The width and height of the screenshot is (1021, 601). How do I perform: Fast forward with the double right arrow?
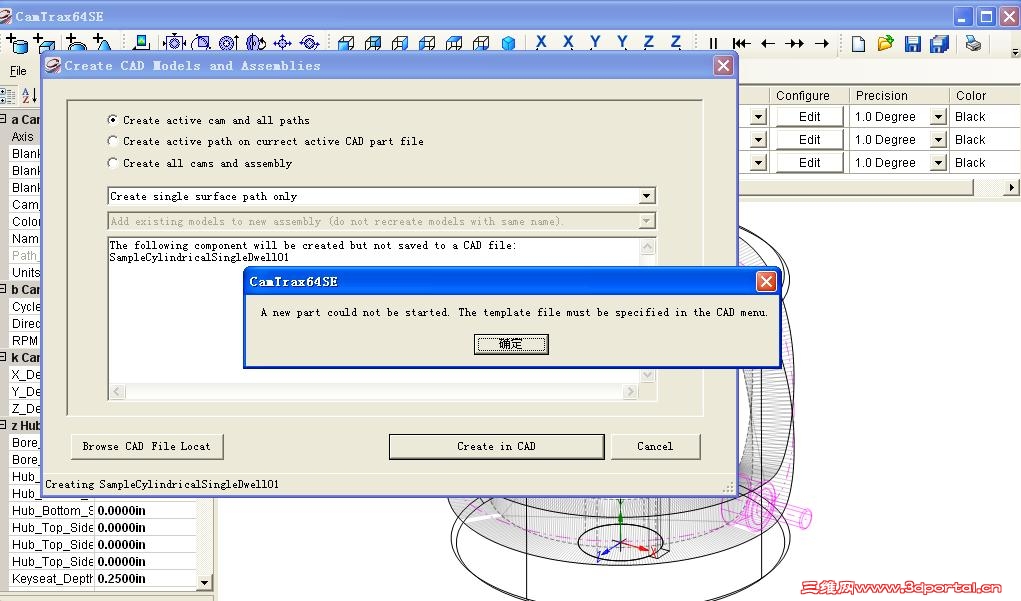point(794,44)
